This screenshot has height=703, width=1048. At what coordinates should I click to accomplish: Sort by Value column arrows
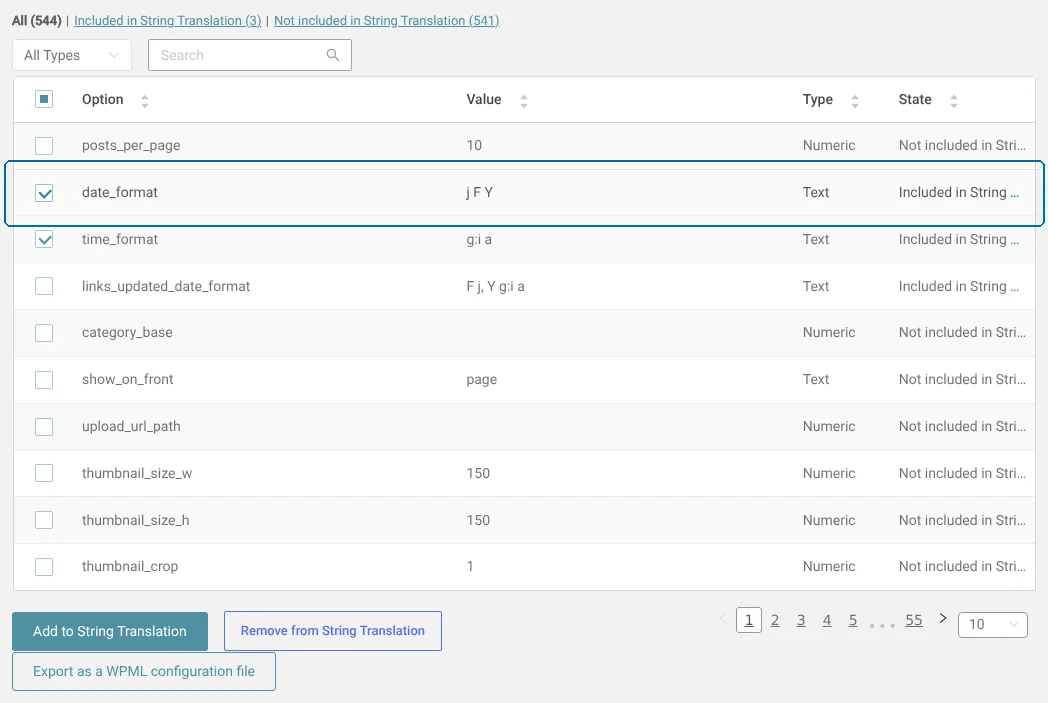pyautogui.click(x=523, y=101)
